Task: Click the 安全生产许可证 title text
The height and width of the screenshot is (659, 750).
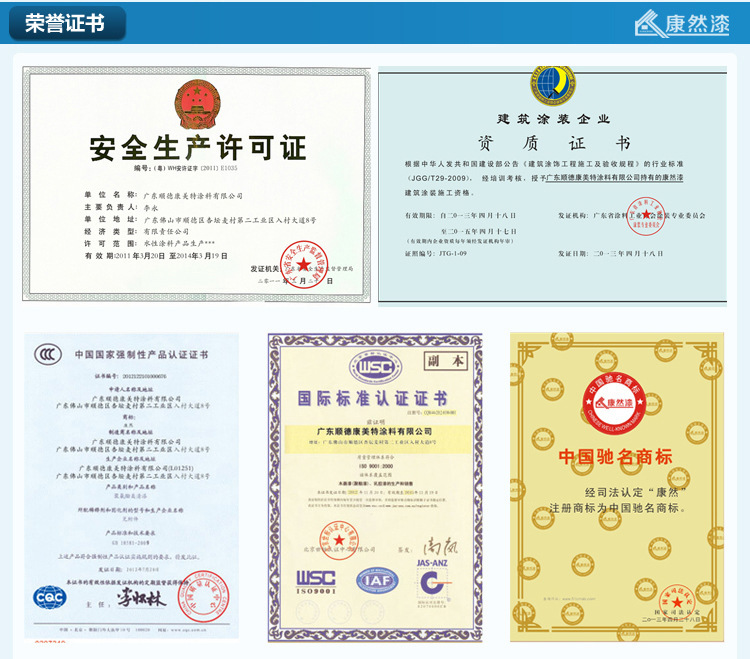Action: coord(197,148)
